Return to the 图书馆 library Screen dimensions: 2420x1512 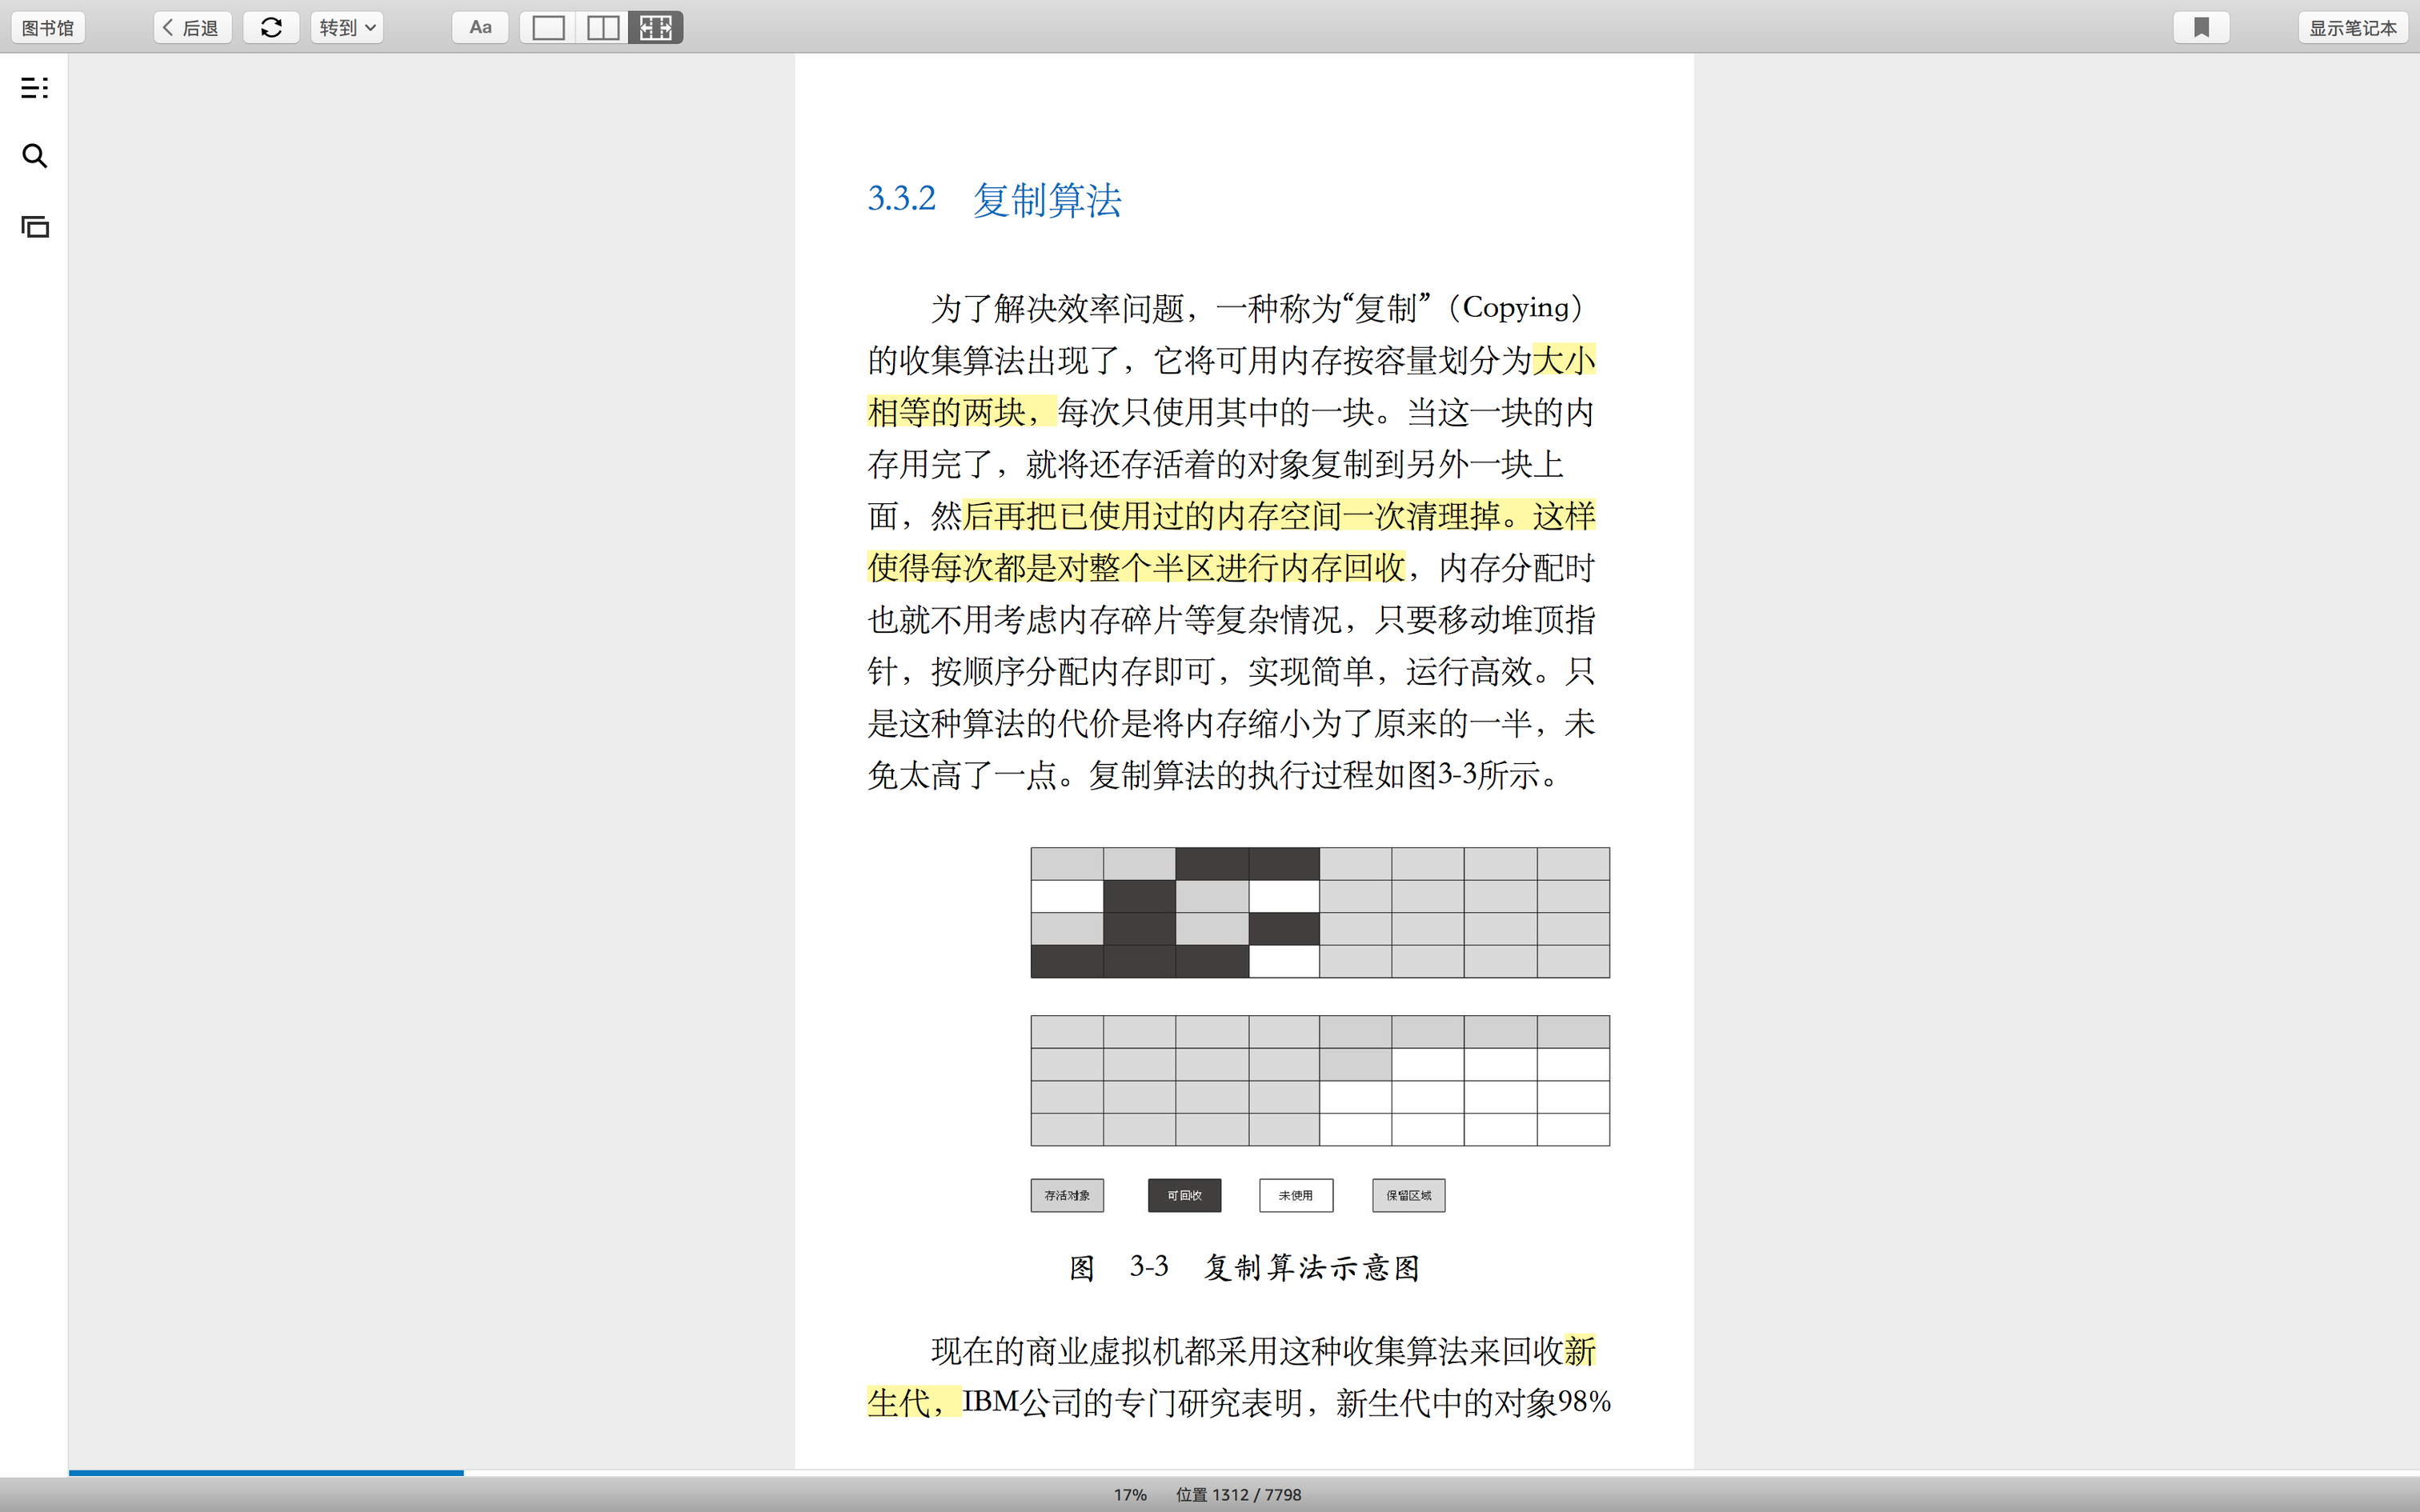point(48,28)
